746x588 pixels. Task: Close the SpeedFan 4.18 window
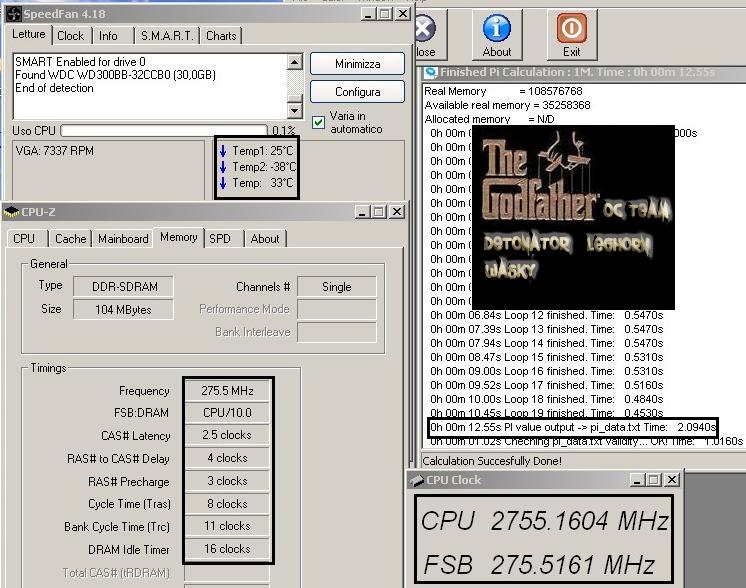pos(402,14)
